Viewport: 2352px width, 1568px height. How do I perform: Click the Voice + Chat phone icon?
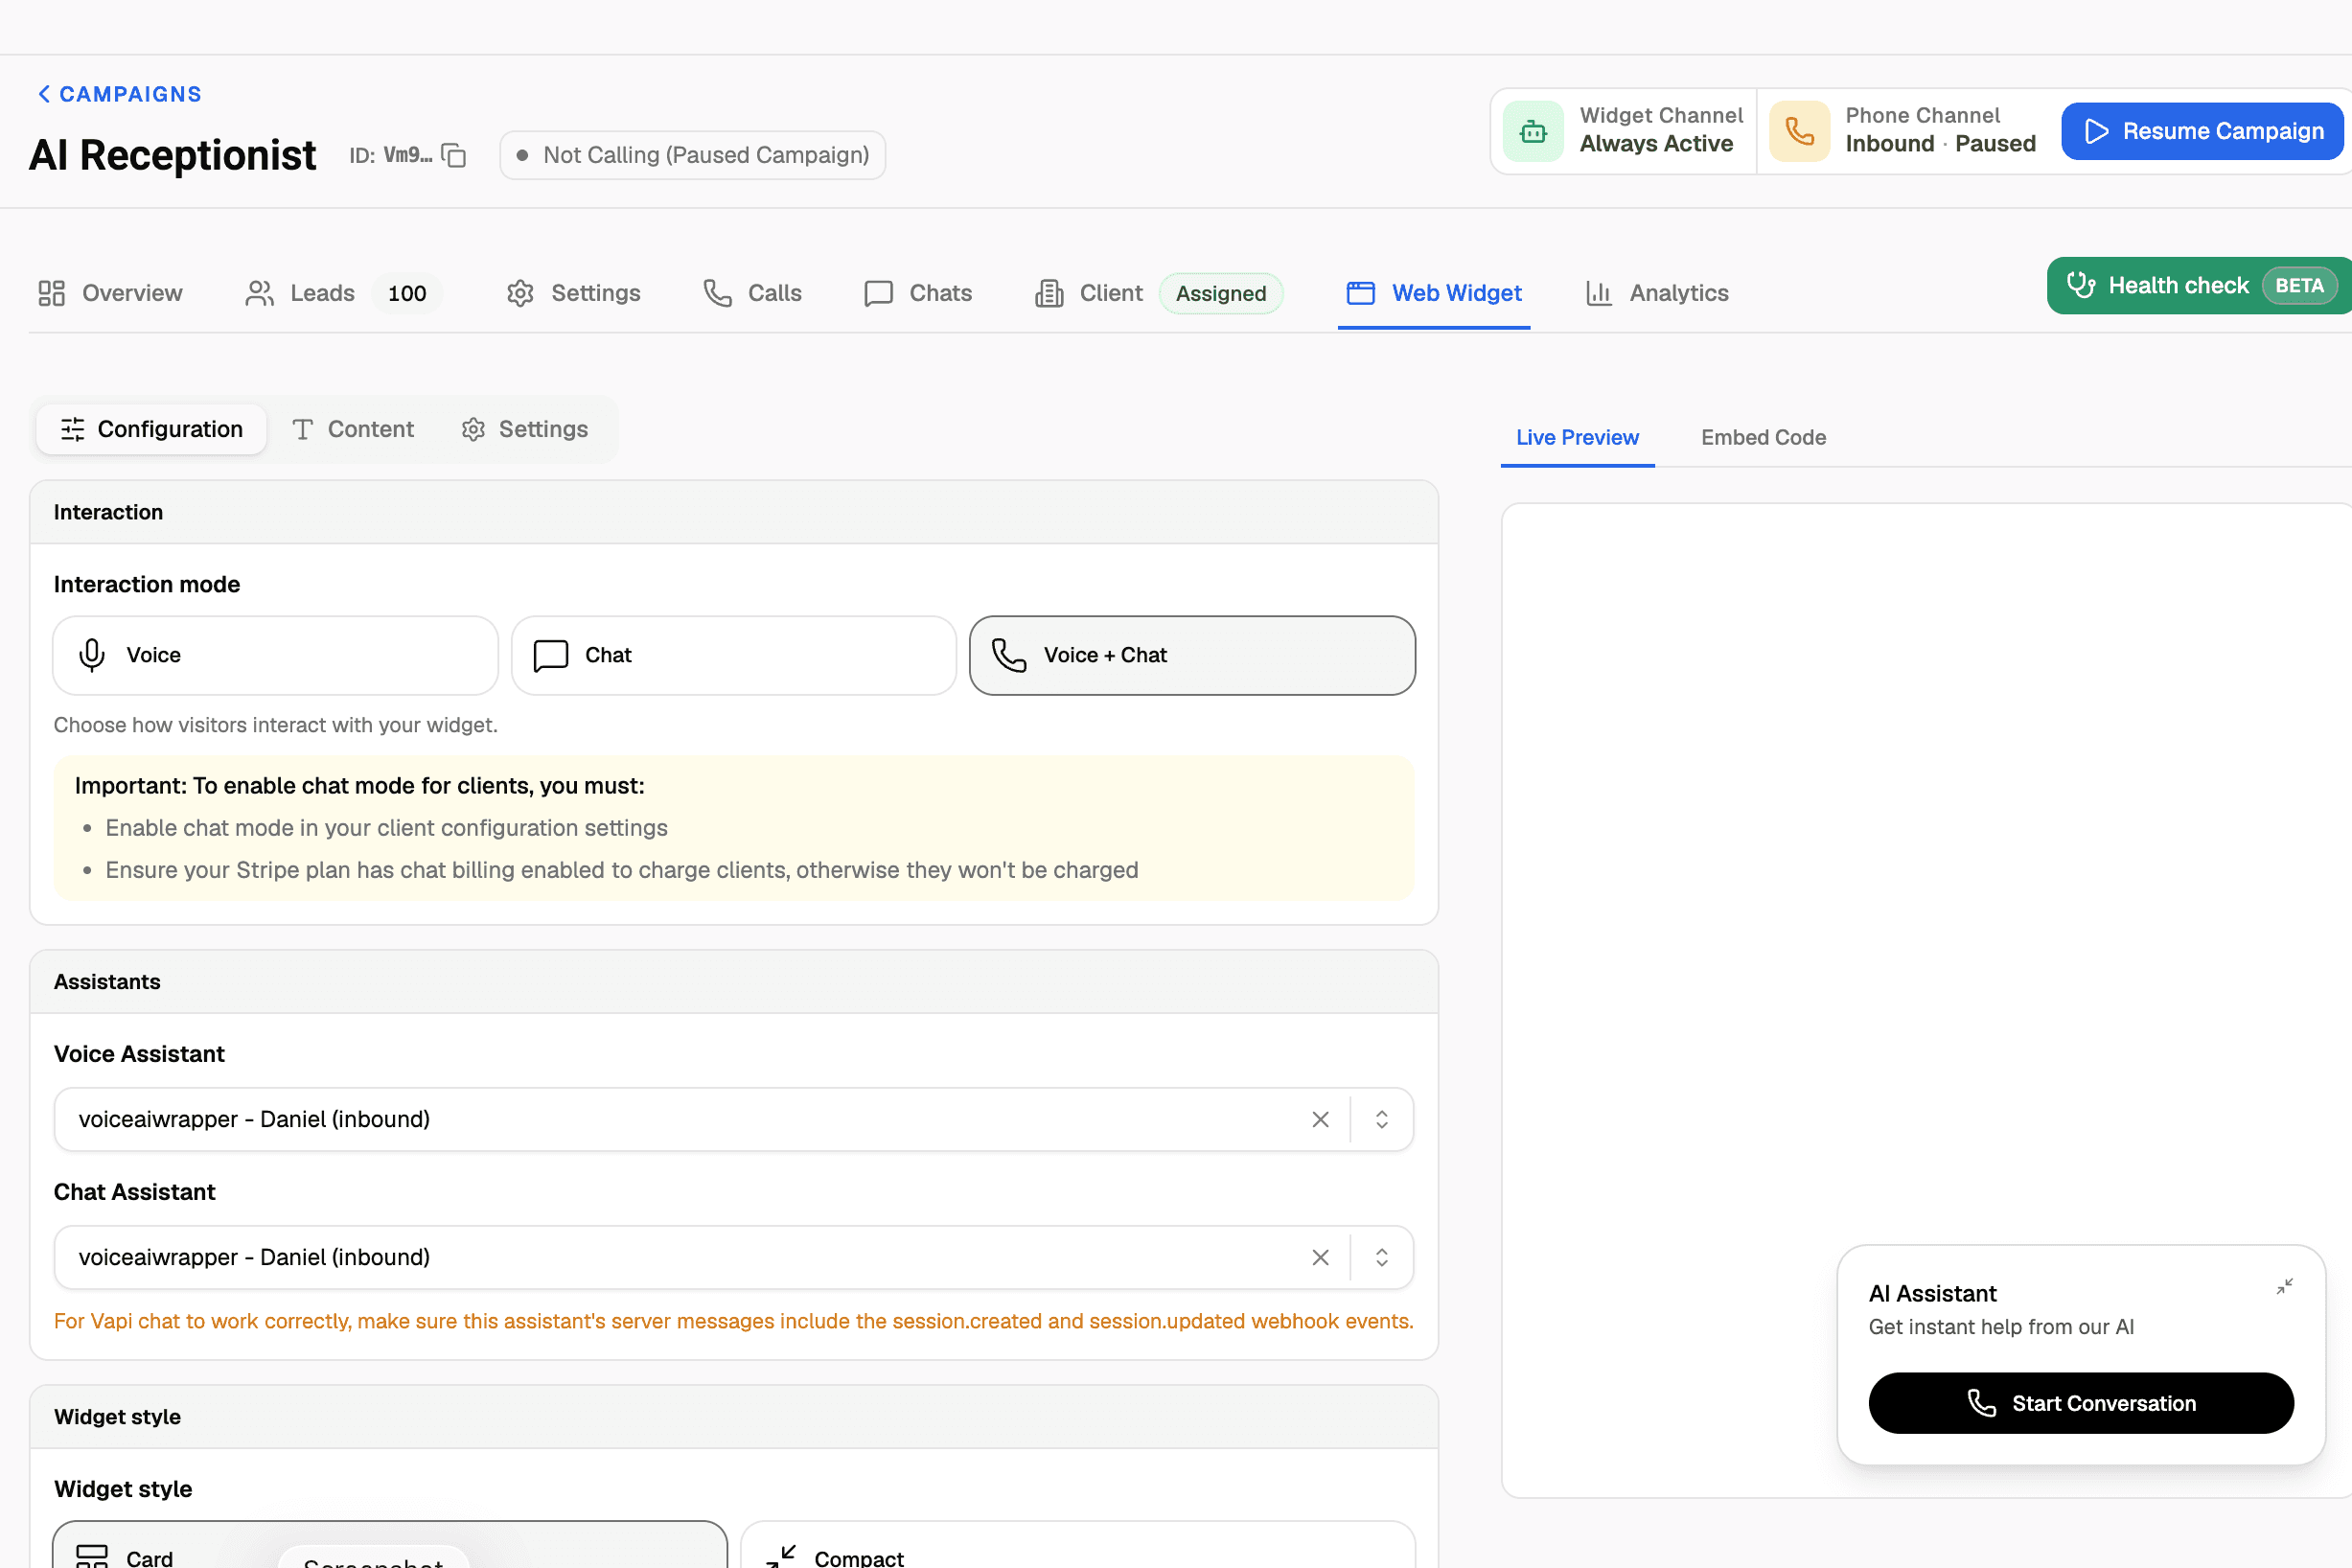coord(1009,655)
